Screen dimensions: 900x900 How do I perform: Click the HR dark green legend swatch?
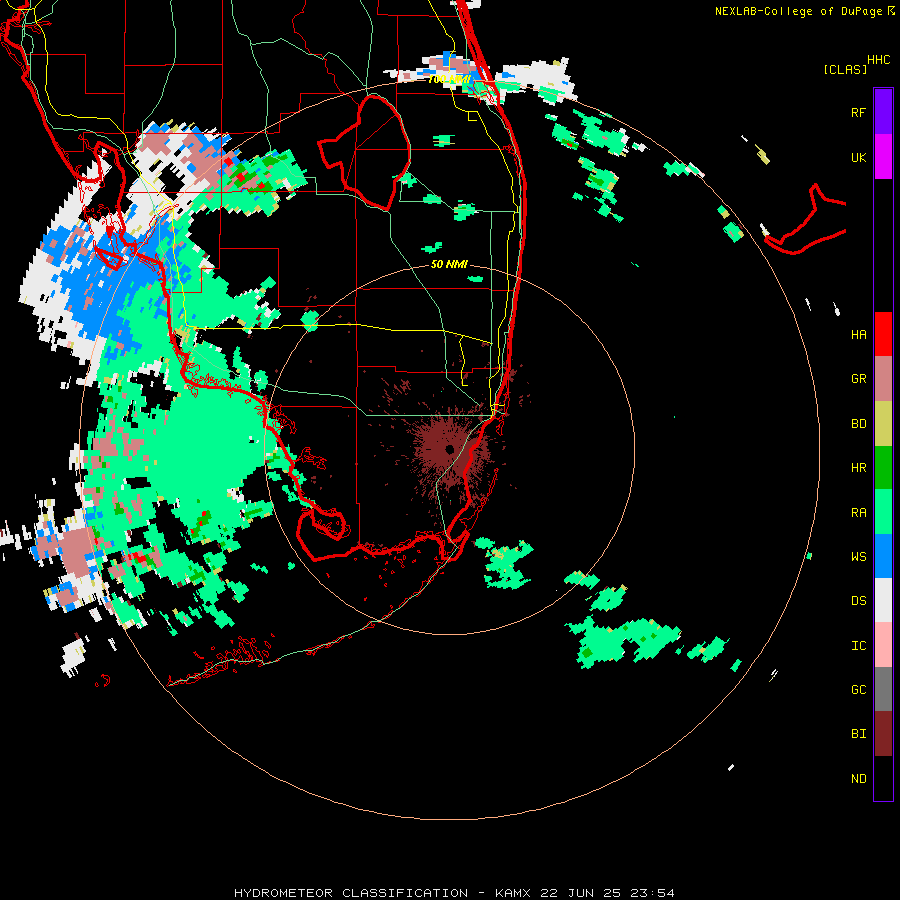pyautogui.click(x=883, y=468)
